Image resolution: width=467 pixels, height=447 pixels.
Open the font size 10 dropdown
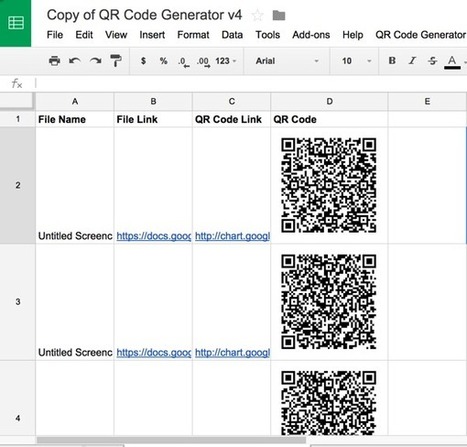pyautogui.click(x=356, y=61)
